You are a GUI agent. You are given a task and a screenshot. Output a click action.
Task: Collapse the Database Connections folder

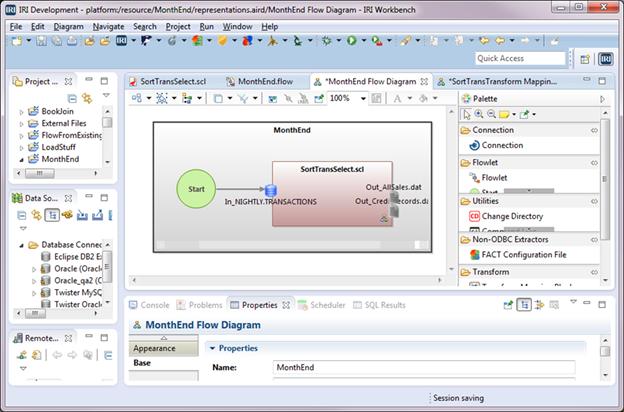(x=21, y=246)
